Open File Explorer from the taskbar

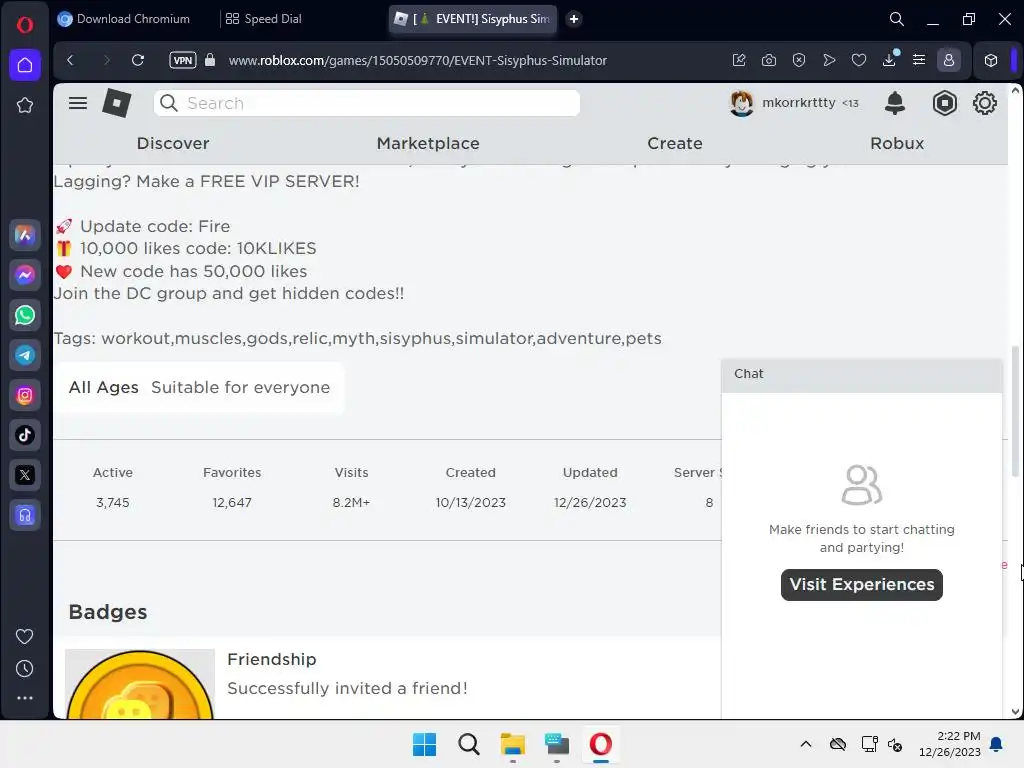click(x=513, y=744)
